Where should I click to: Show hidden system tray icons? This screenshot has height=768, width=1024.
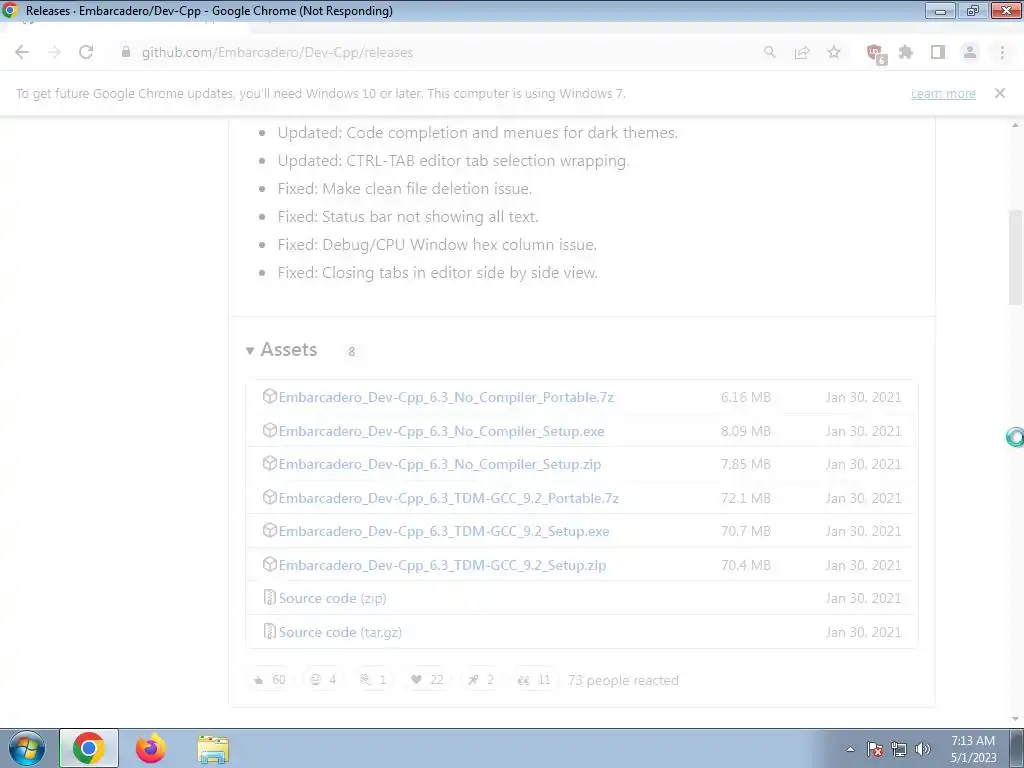(x=850, y=749)
